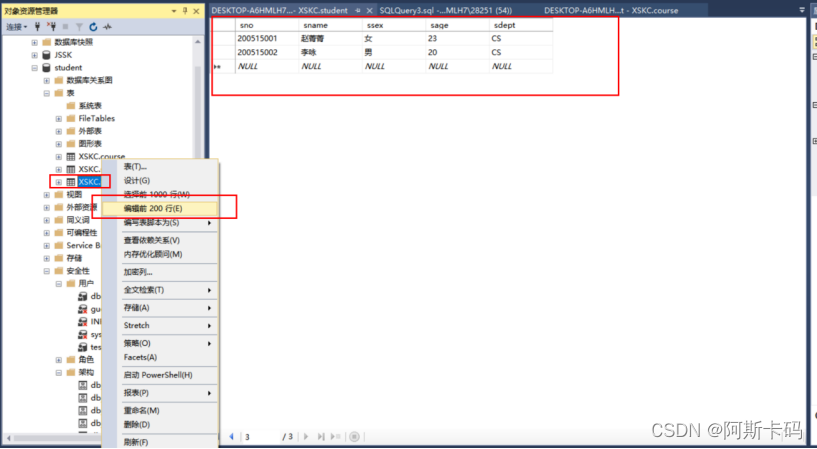Click the blue refresh icon in Object Explorer
The height and width of the screenshot is (449, 817).
point(93,27)
